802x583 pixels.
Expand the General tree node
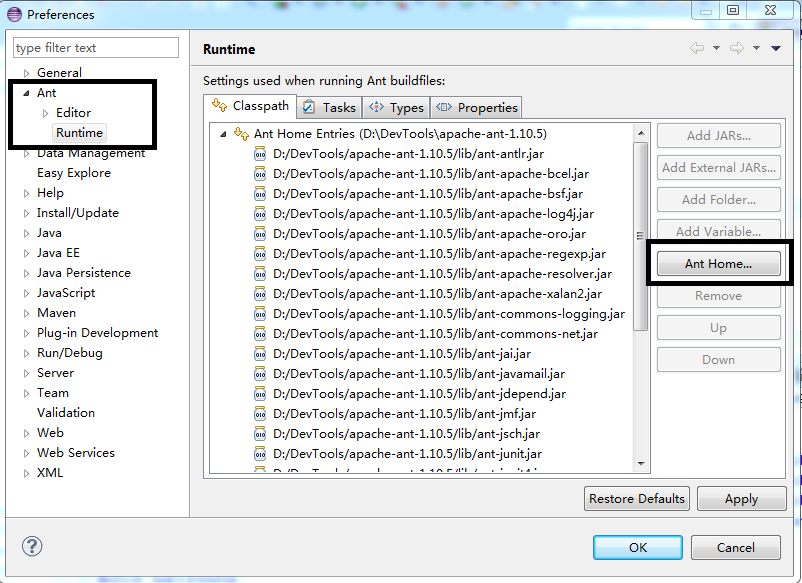[26, 73]
